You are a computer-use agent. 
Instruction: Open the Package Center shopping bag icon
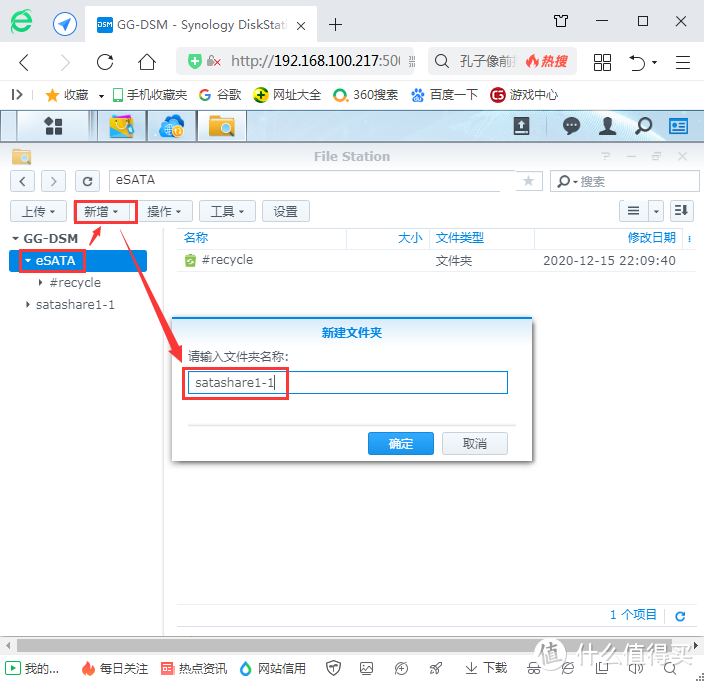coord(121,126)
